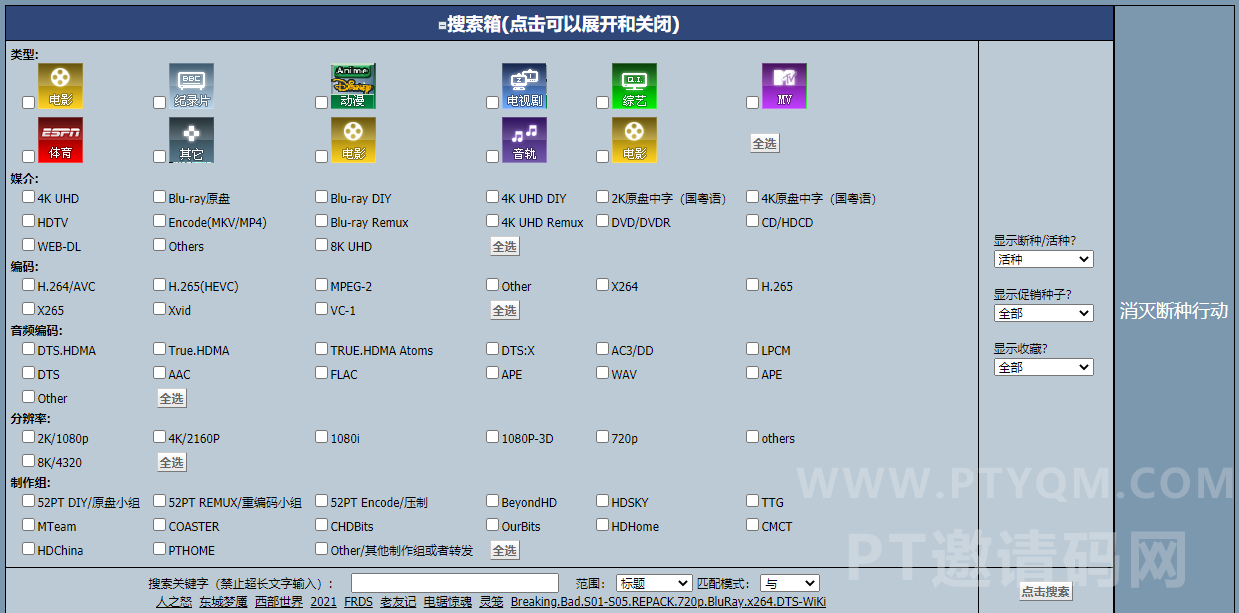Enable the 1080P-3D resolution checkbox
This screenshot has height=613, width=1239.
tap(492, 437)
